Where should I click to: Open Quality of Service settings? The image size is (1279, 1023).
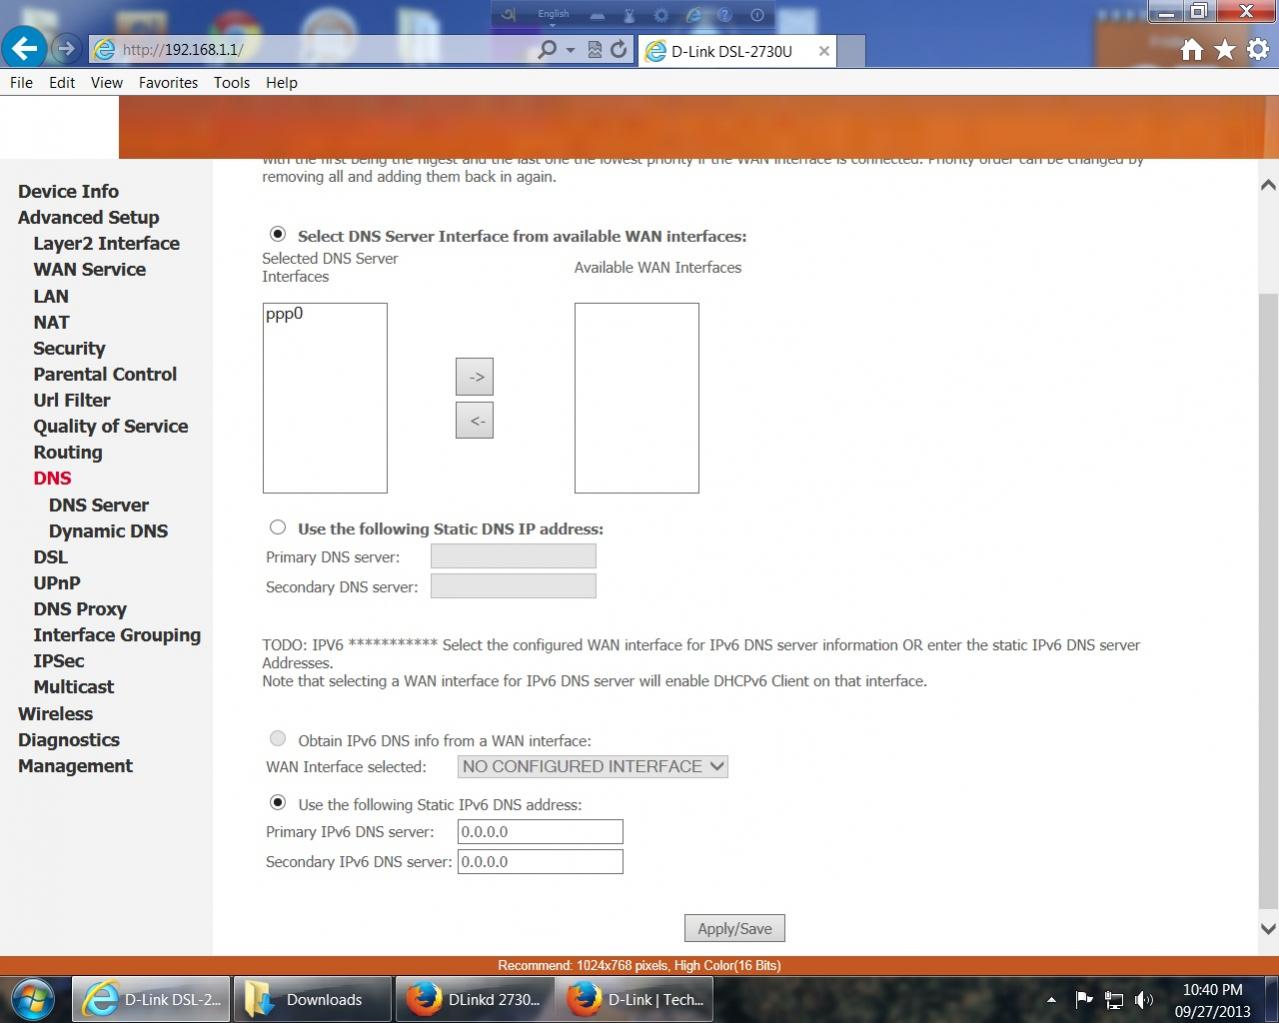point(111,427)
